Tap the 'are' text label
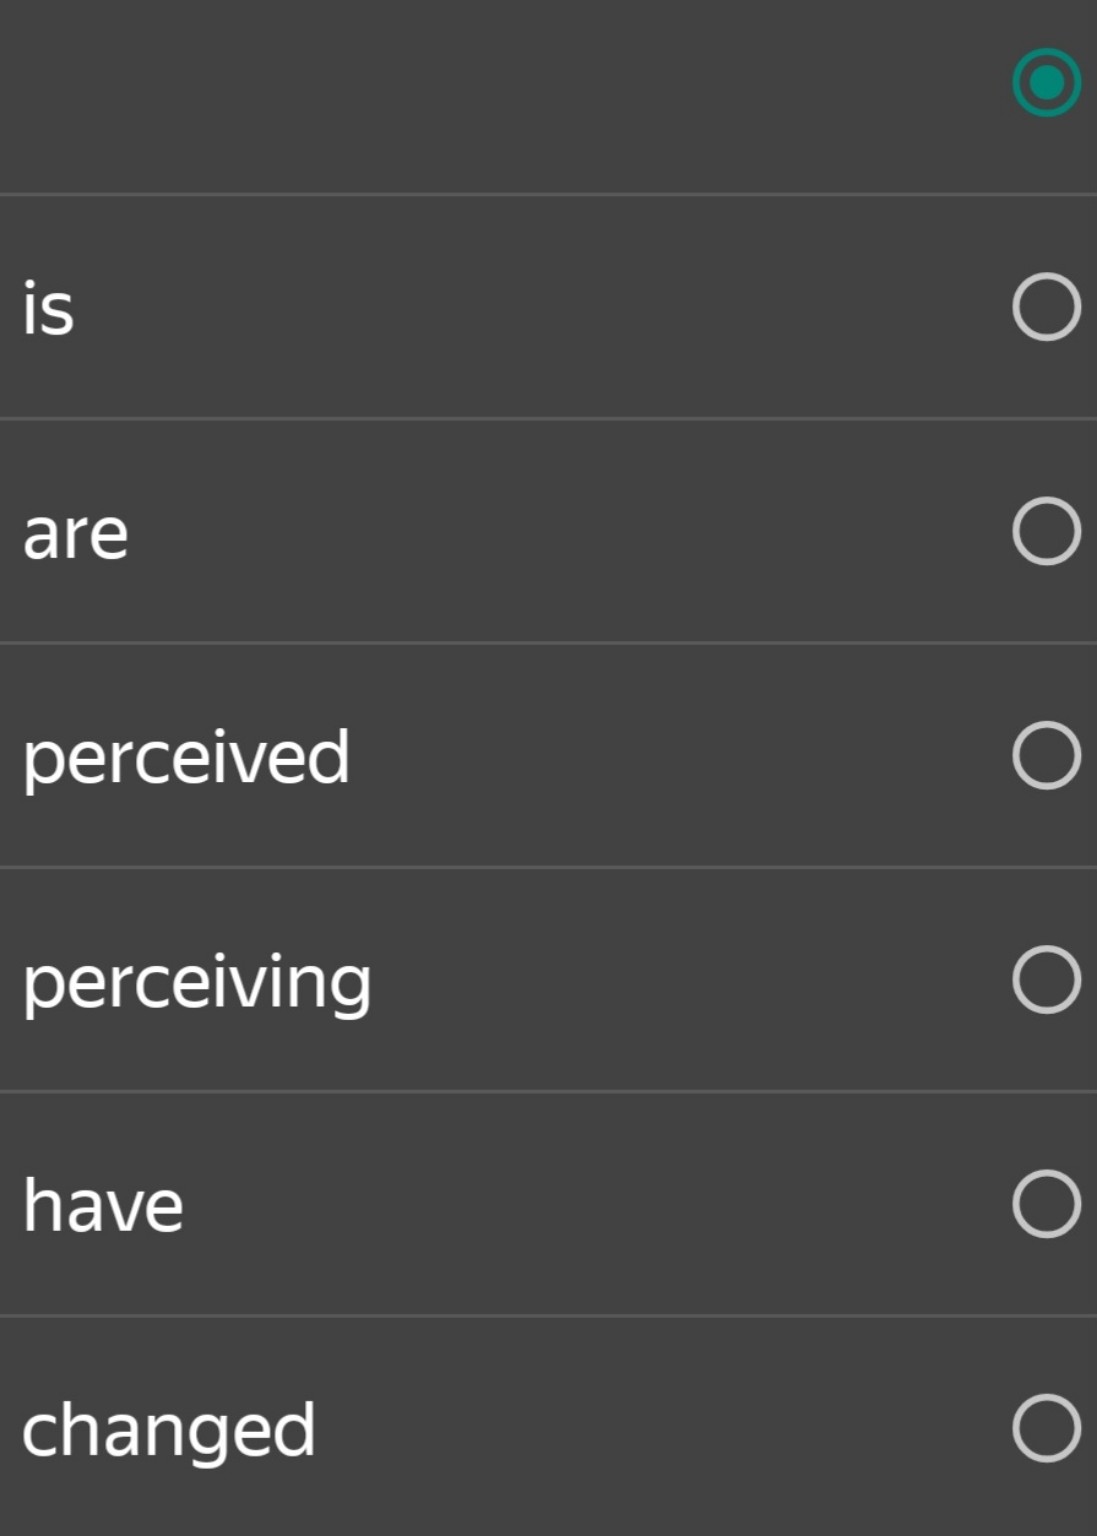1097x1536 pixels. [x=76, y=533]
